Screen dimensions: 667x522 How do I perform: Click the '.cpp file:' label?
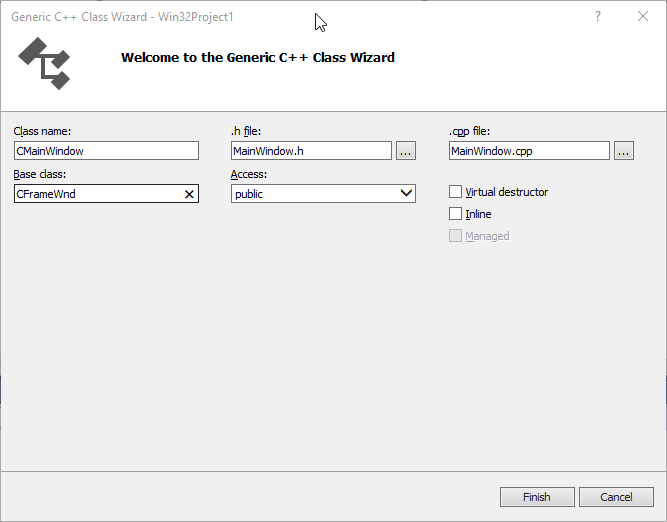click(x=470, y=131)
